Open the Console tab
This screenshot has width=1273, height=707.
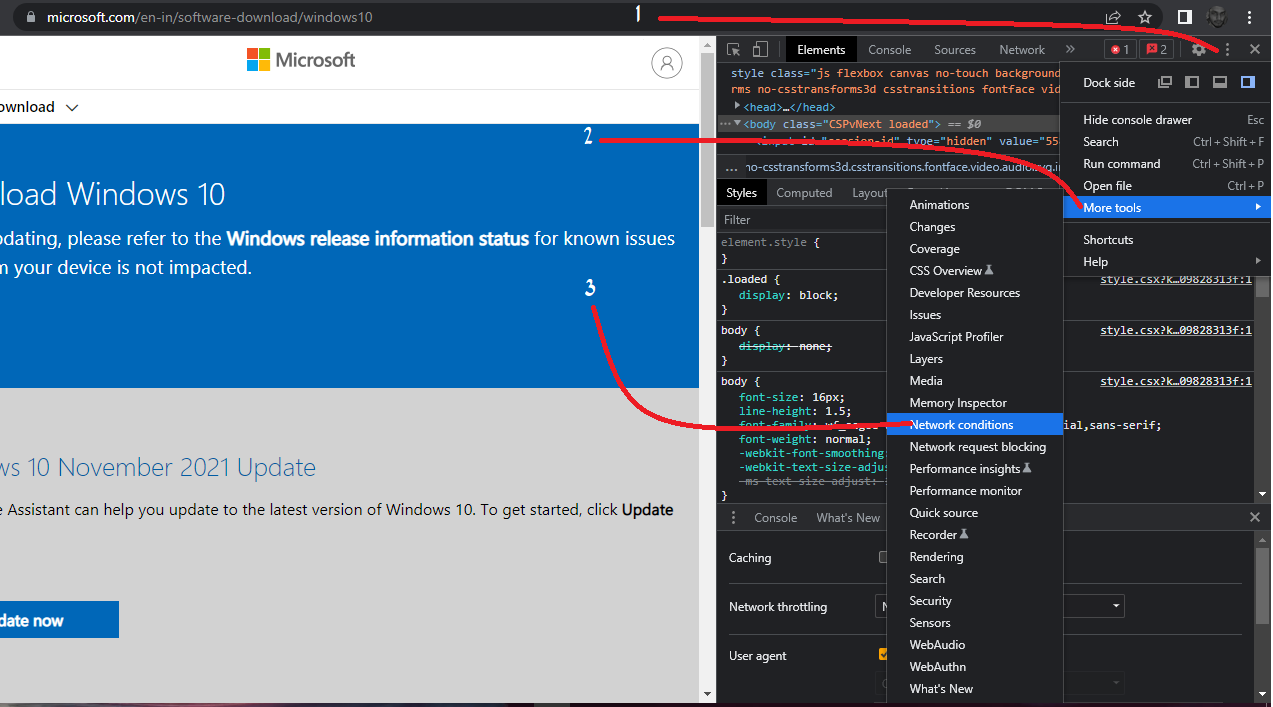889,50
